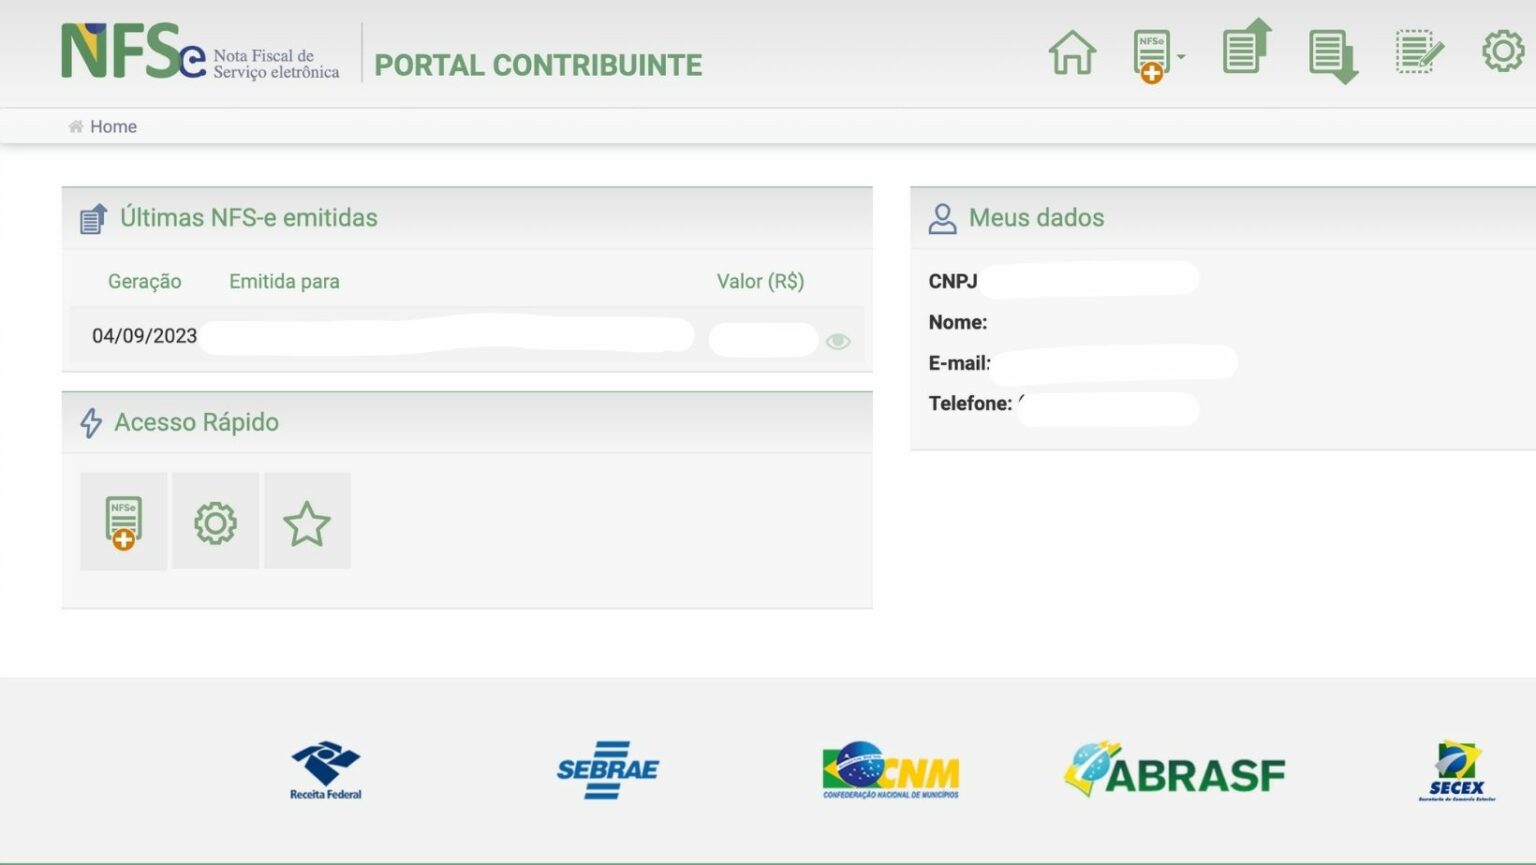Click the Últimas NFS-e emitidas panel header

(x=248, y=218)
